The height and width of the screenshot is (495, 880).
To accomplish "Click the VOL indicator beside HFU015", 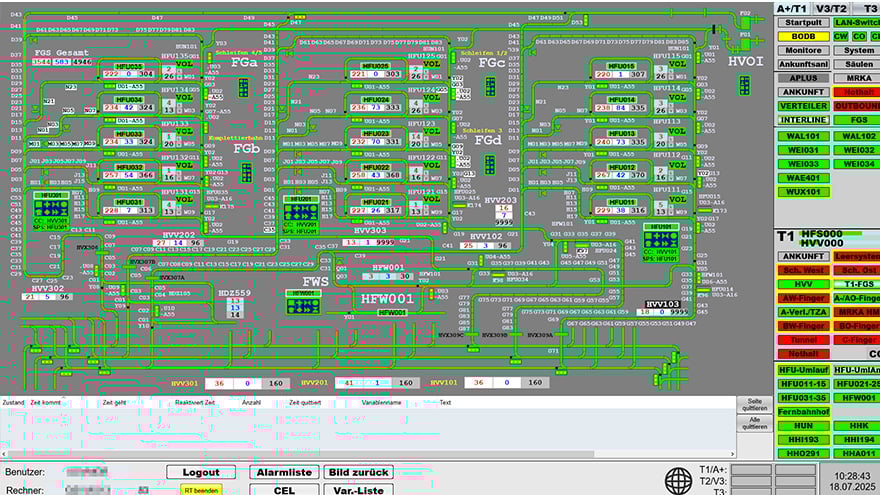I will coord(677,65).
